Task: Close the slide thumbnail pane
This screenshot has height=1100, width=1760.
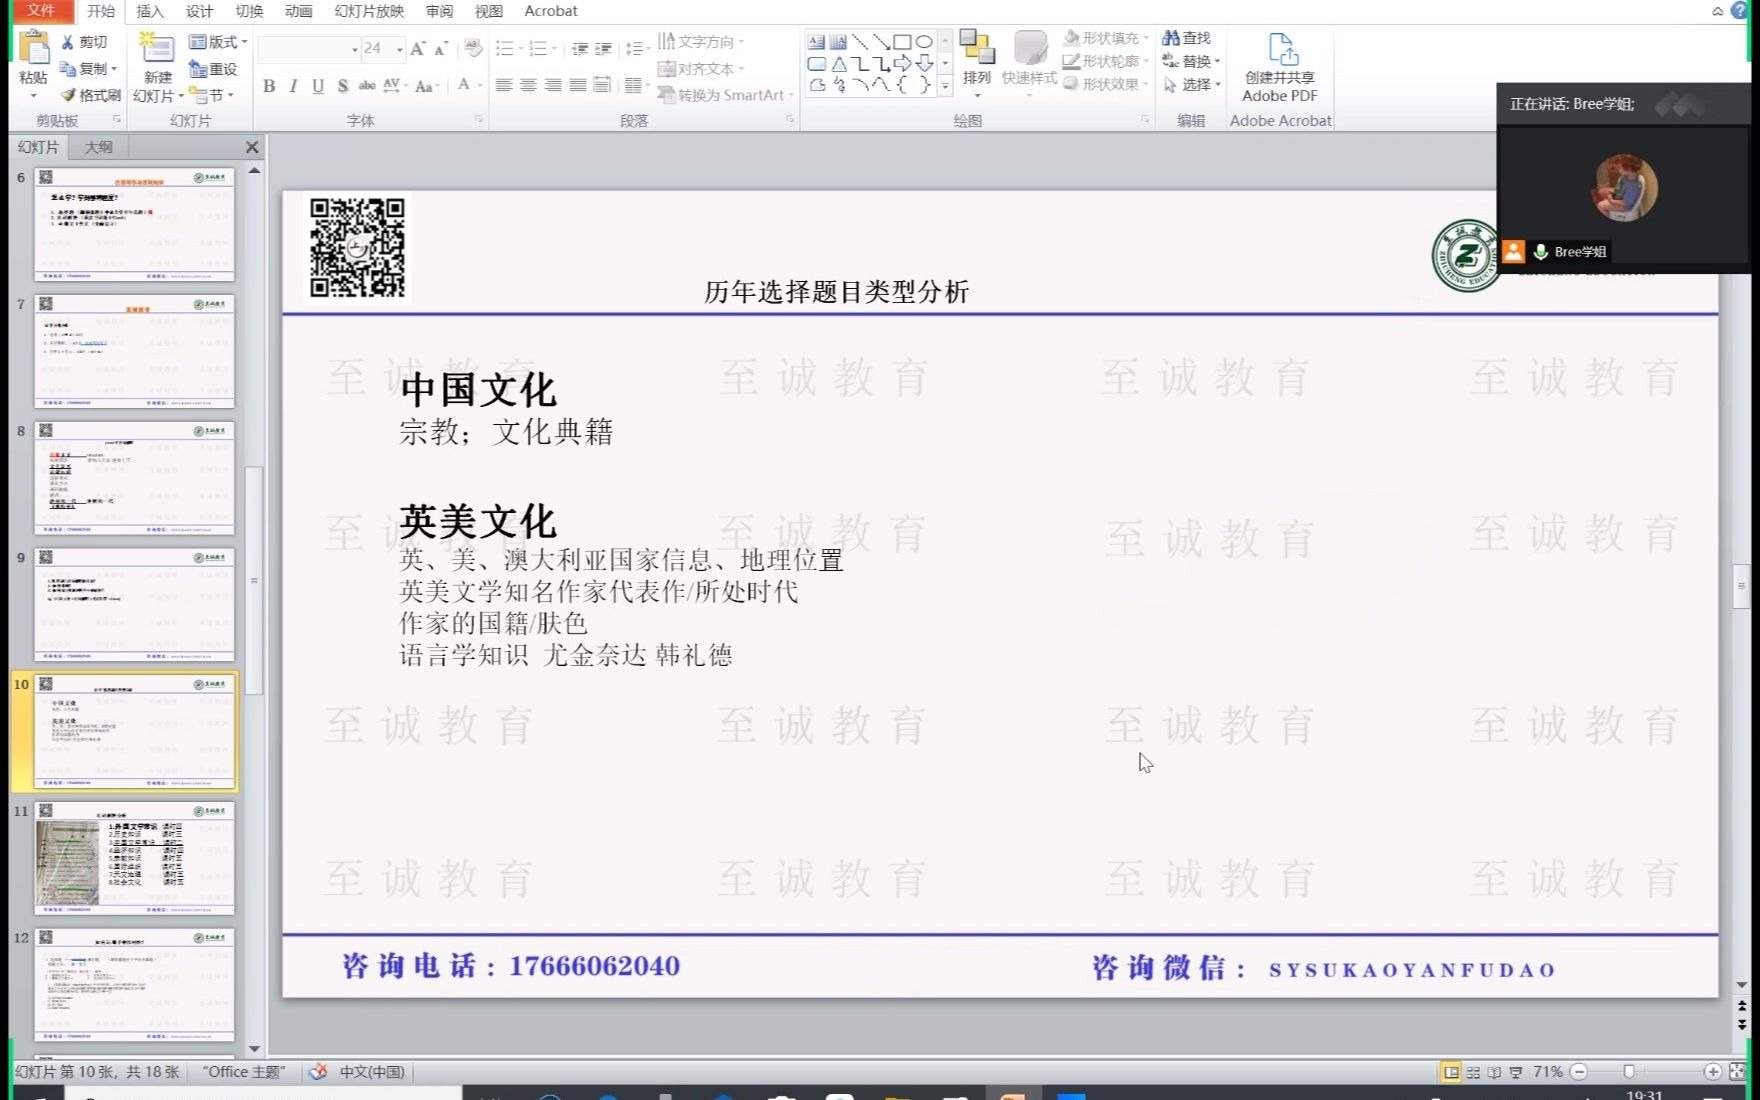Action: (x=252, y=147)
